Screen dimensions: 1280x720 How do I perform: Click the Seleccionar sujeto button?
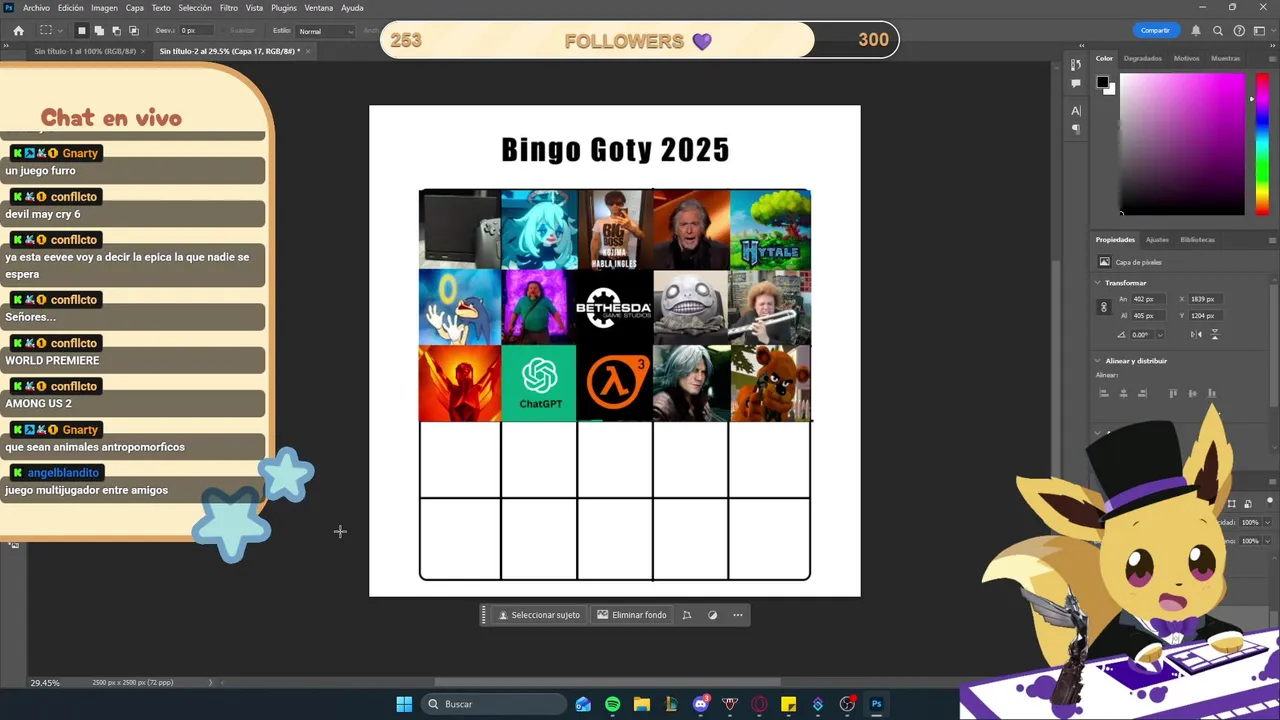(539, 615)
